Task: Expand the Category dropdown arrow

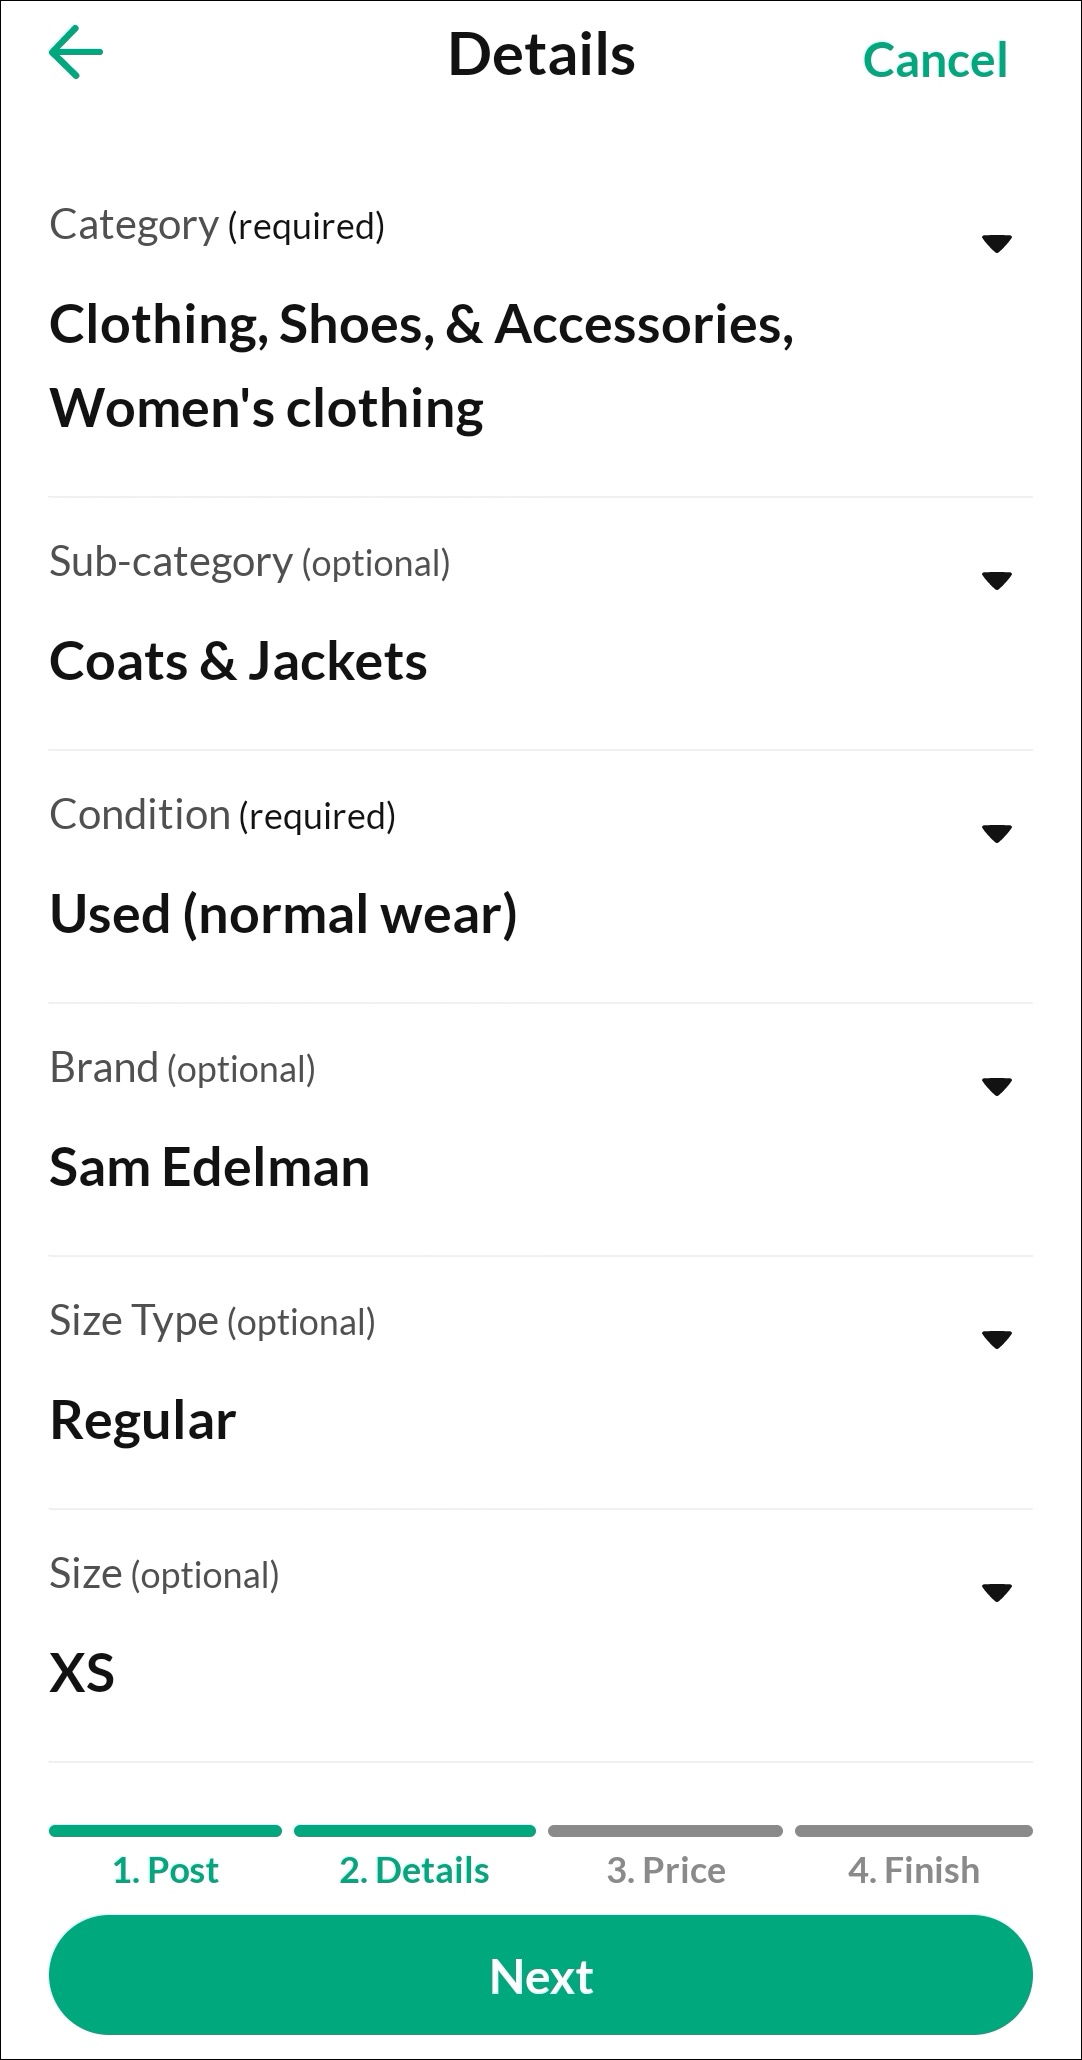Action: (996, 243)
